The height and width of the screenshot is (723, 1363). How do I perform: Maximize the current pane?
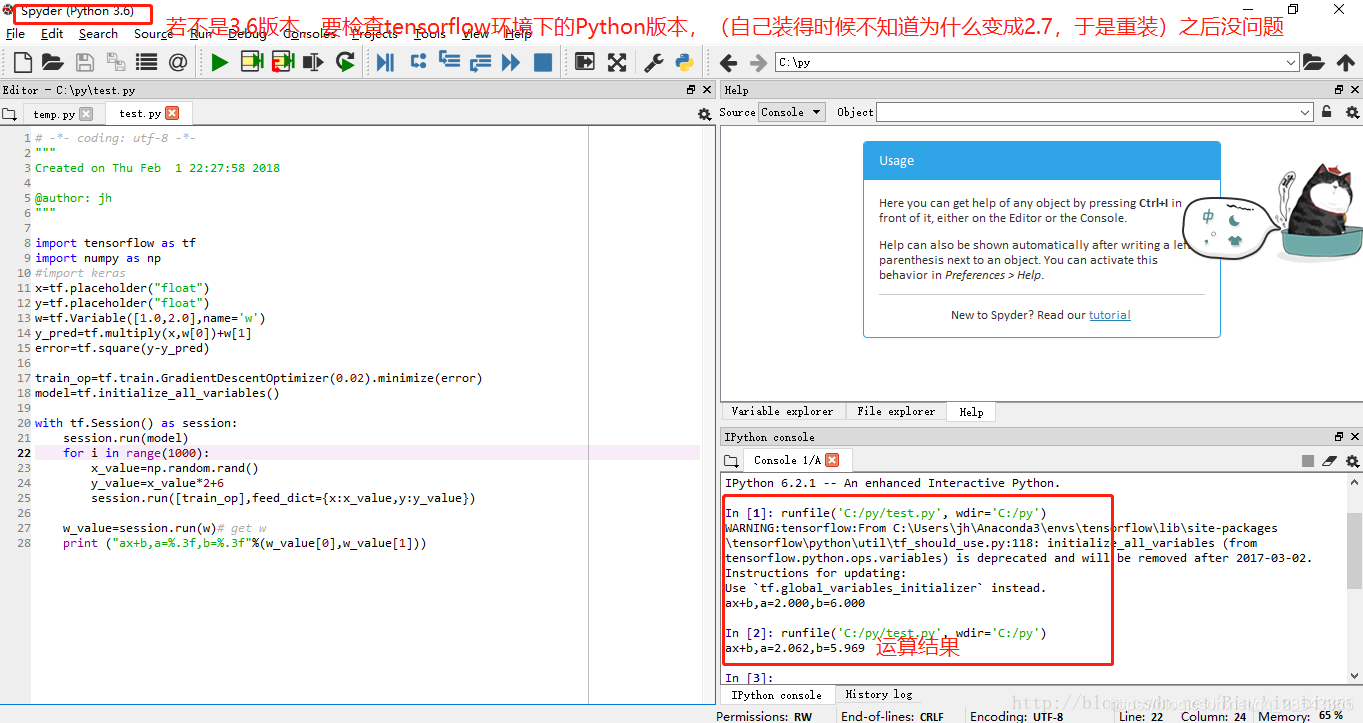(x=585, y=63)
